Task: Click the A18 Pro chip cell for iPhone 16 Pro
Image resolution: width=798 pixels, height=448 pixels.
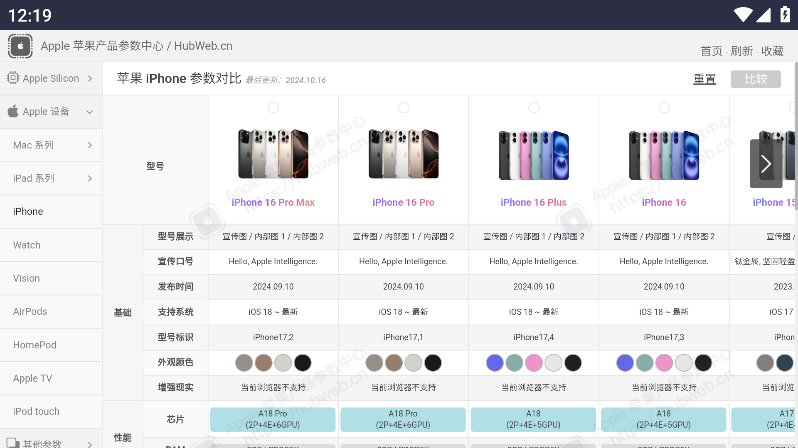Action: [403, 419]
